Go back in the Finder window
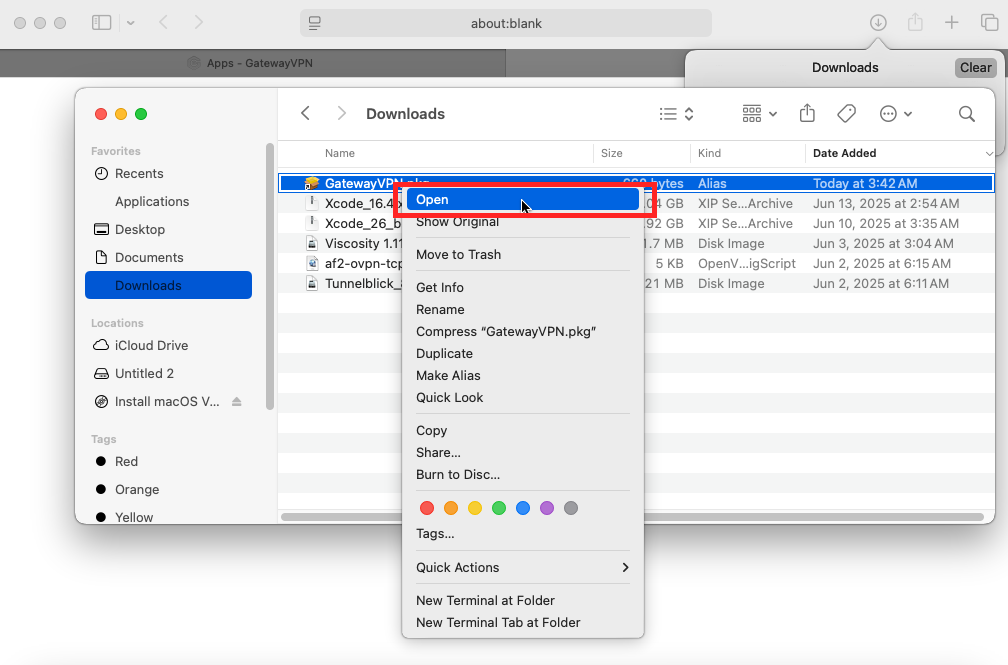The height and width of the screenshot is (665, 1008). (306, 114)
